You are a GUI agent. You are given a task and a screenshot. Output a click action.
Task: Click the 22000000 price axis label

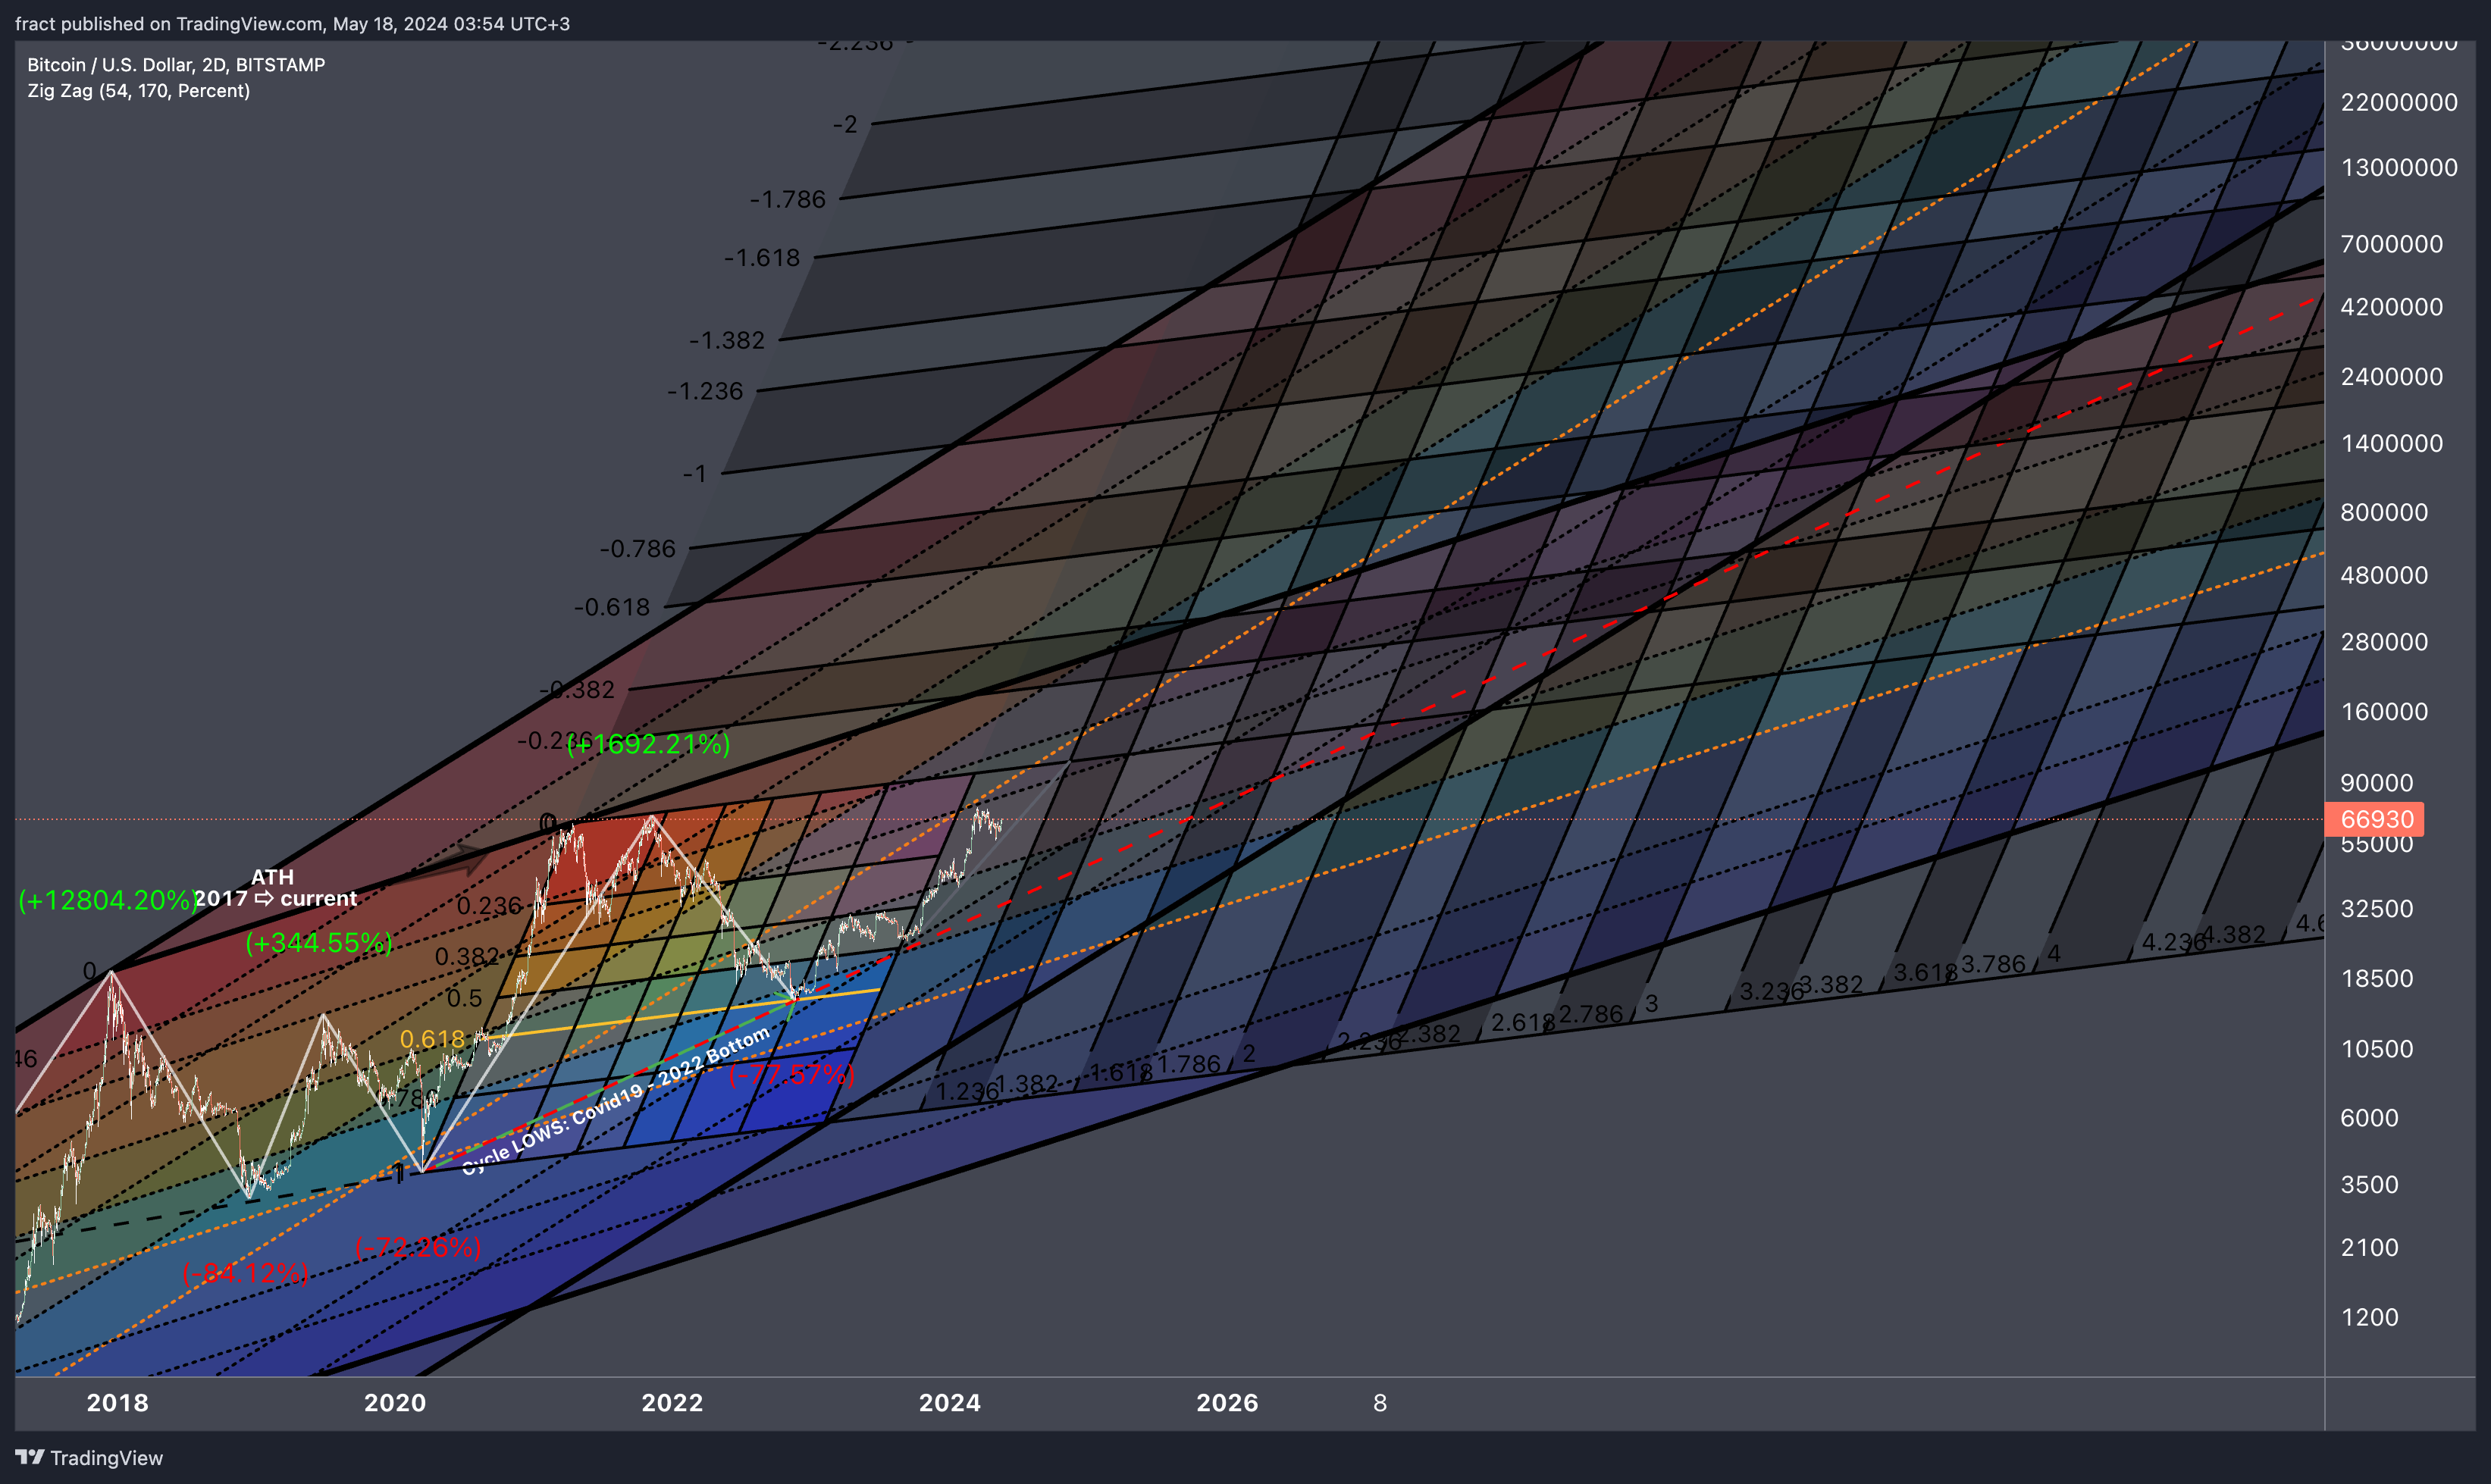pos(2399,102)
